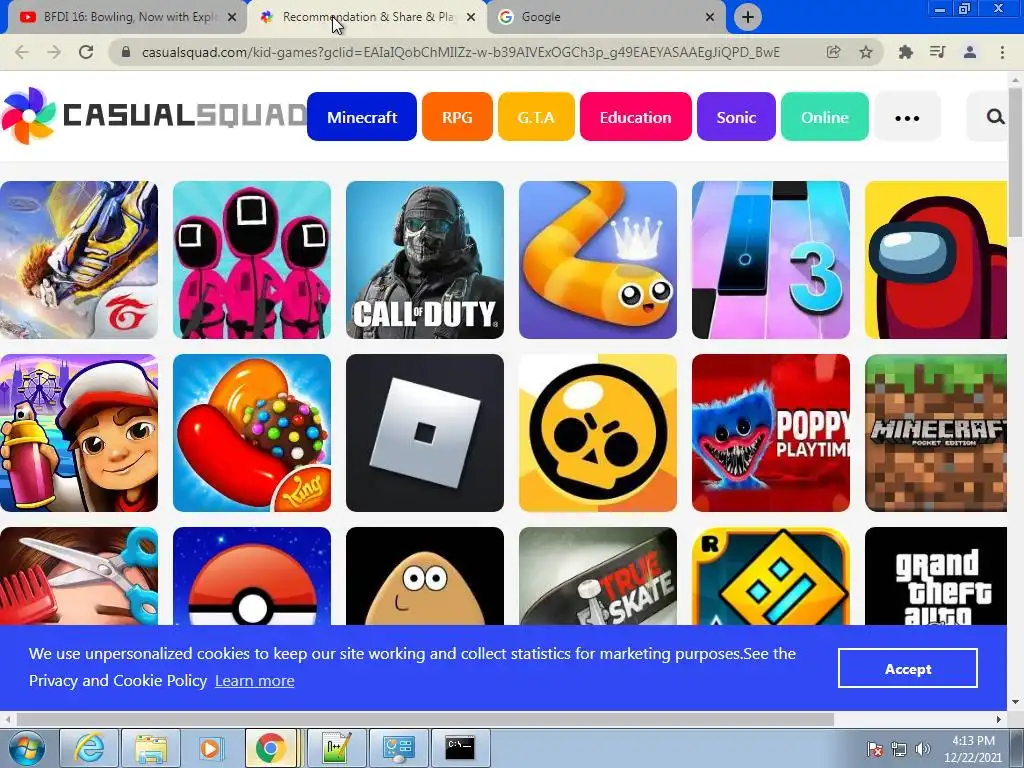
Task: Open the Learn more cookie policy link
Action: [255, 680]
